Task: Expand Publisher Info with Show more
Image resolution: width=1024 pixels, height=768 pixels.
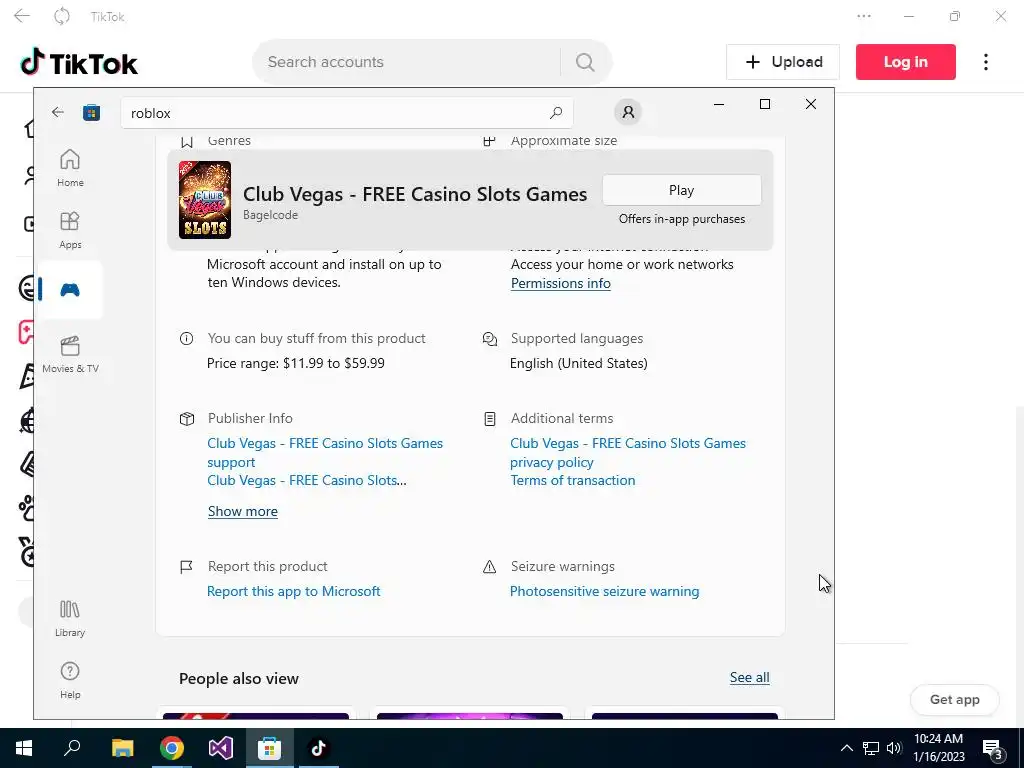Action: coord(242,511)
